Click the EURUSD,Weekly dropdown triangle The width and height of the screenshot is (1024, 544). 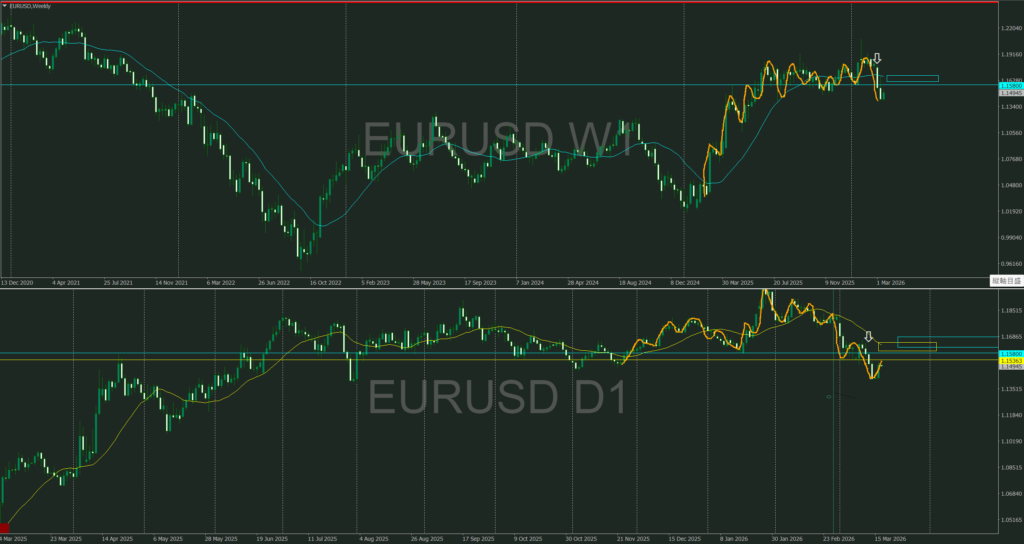point(4,6)
